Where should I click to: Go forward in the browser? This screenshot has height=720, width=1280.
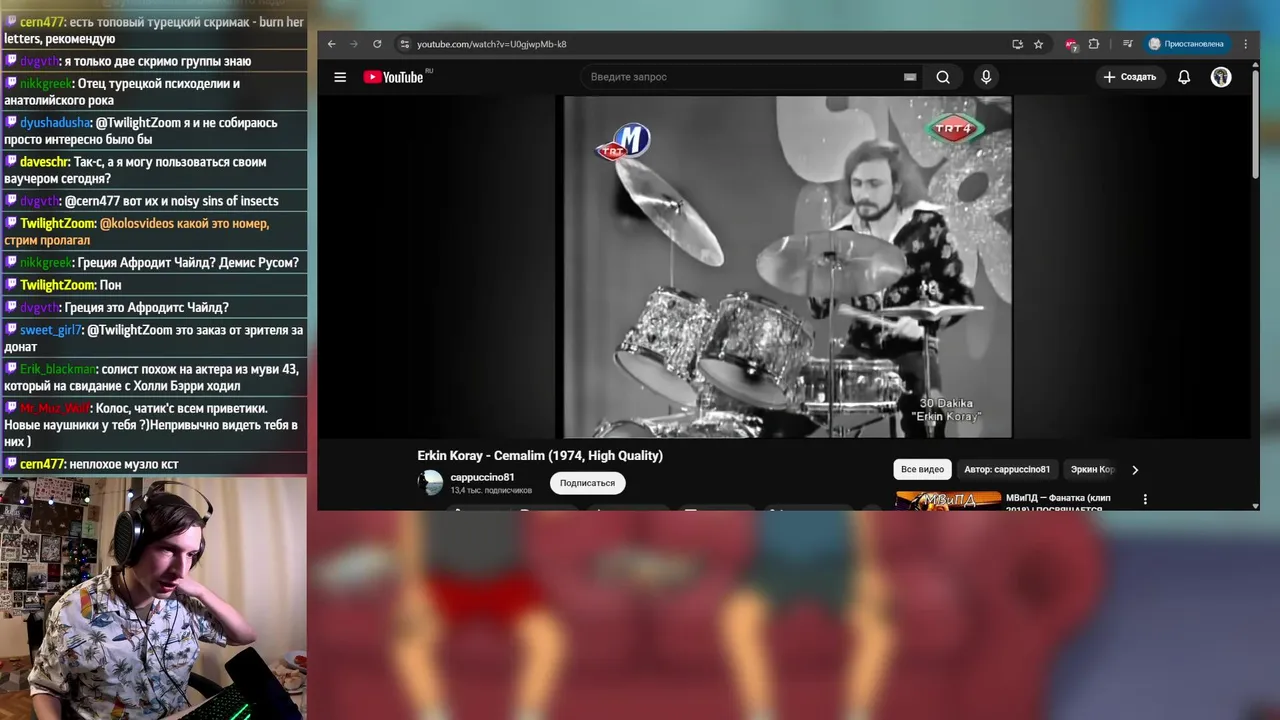[x=353, y=44]
